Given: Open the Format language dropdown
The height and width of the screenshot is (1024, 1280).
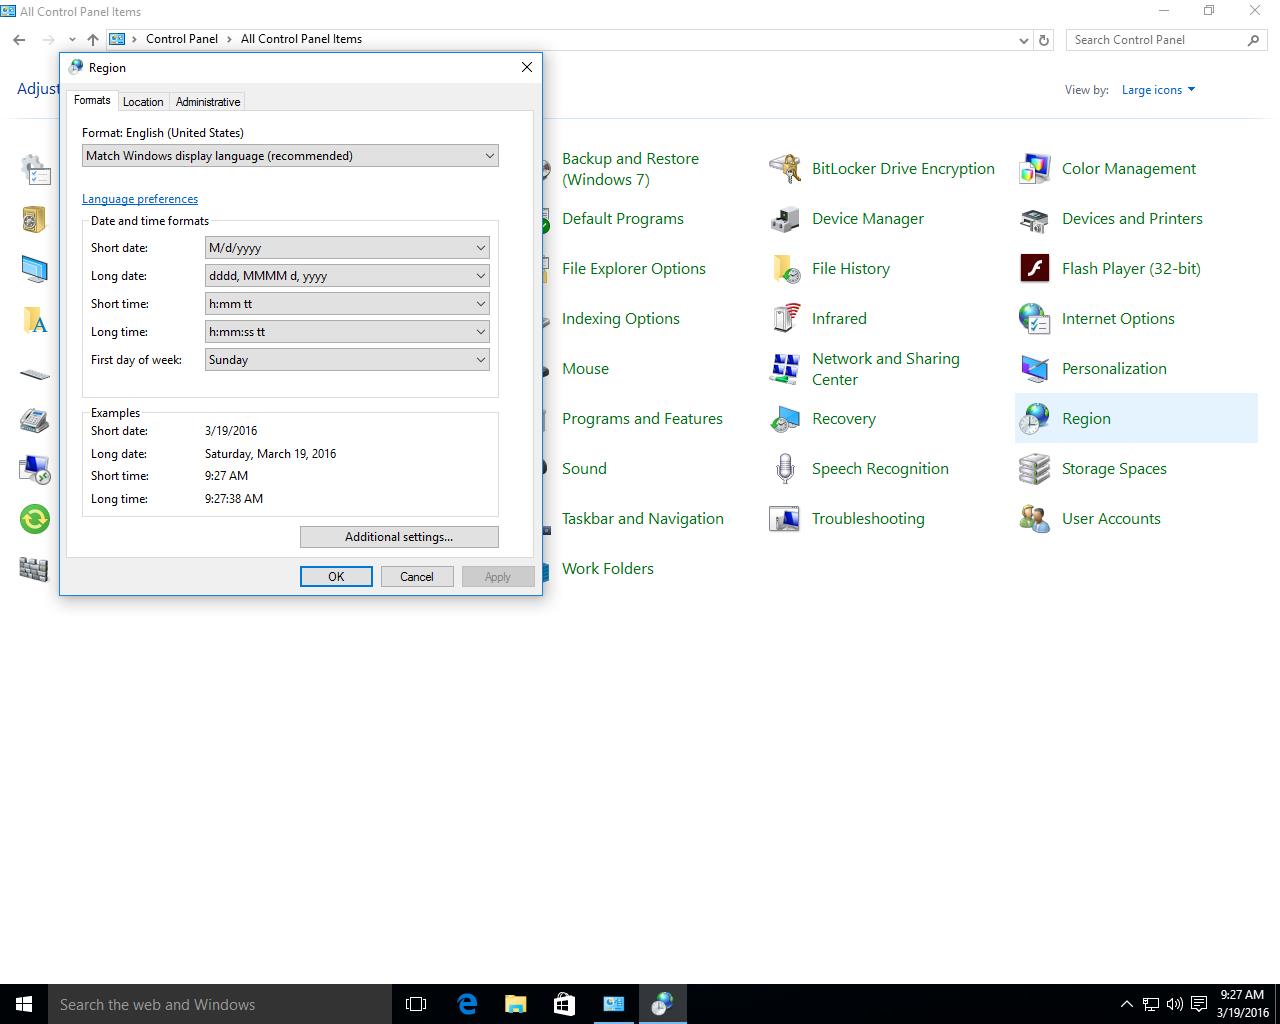Looking at the screenshot, I should click(290, 156).
